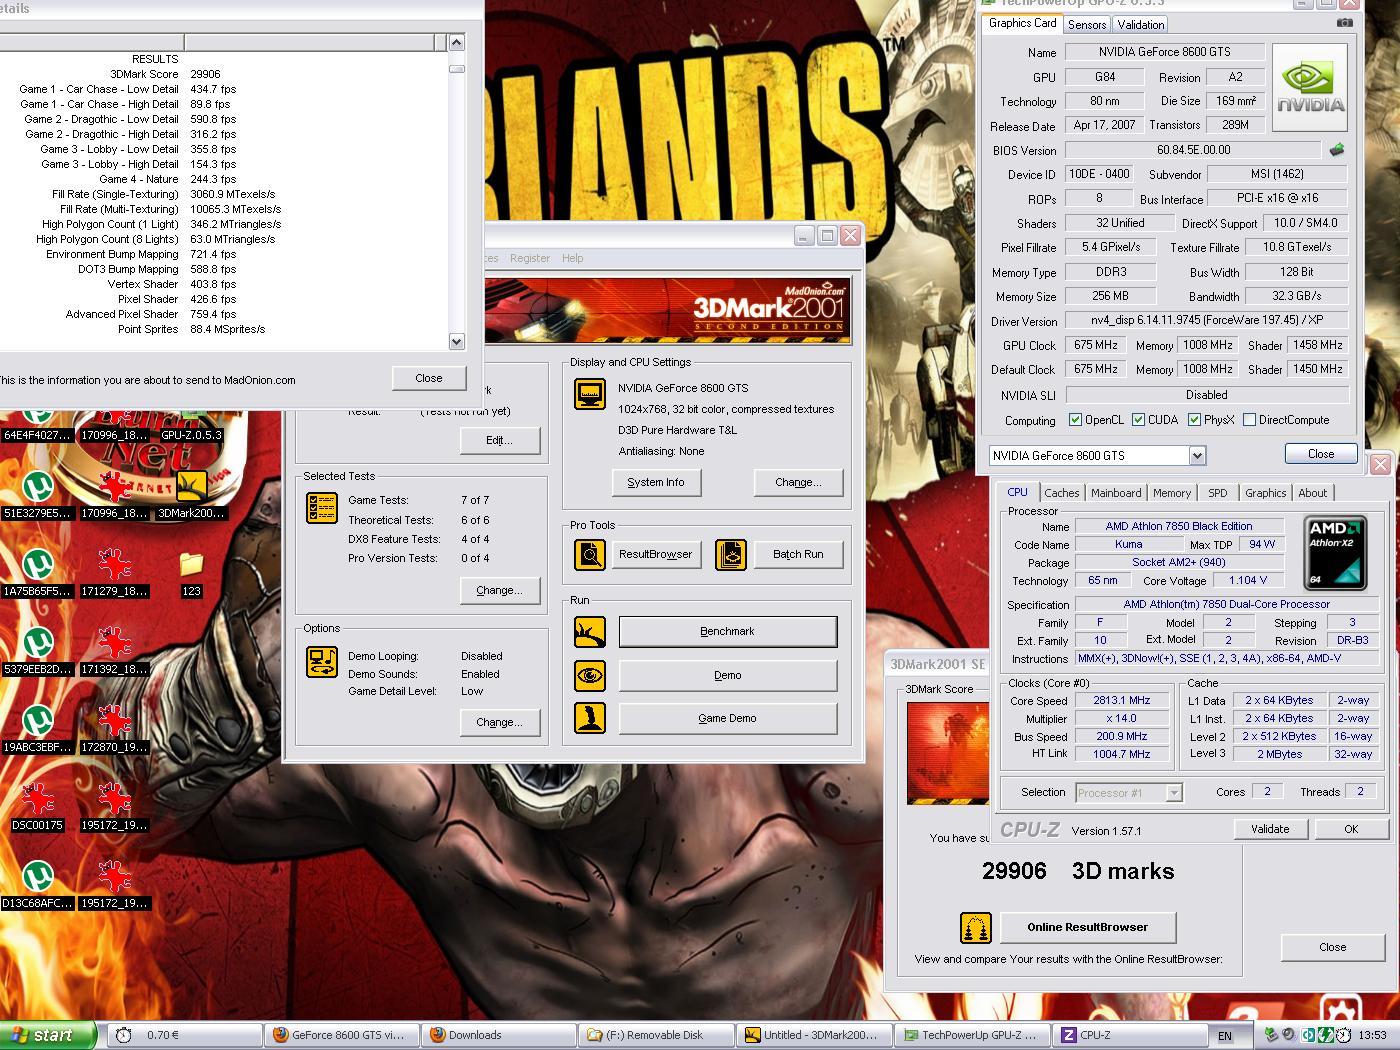This screenshot has height=1050, width=1400.
Task: Open the Caches tab in CPU-Z
Action: tap(1062, 493)
